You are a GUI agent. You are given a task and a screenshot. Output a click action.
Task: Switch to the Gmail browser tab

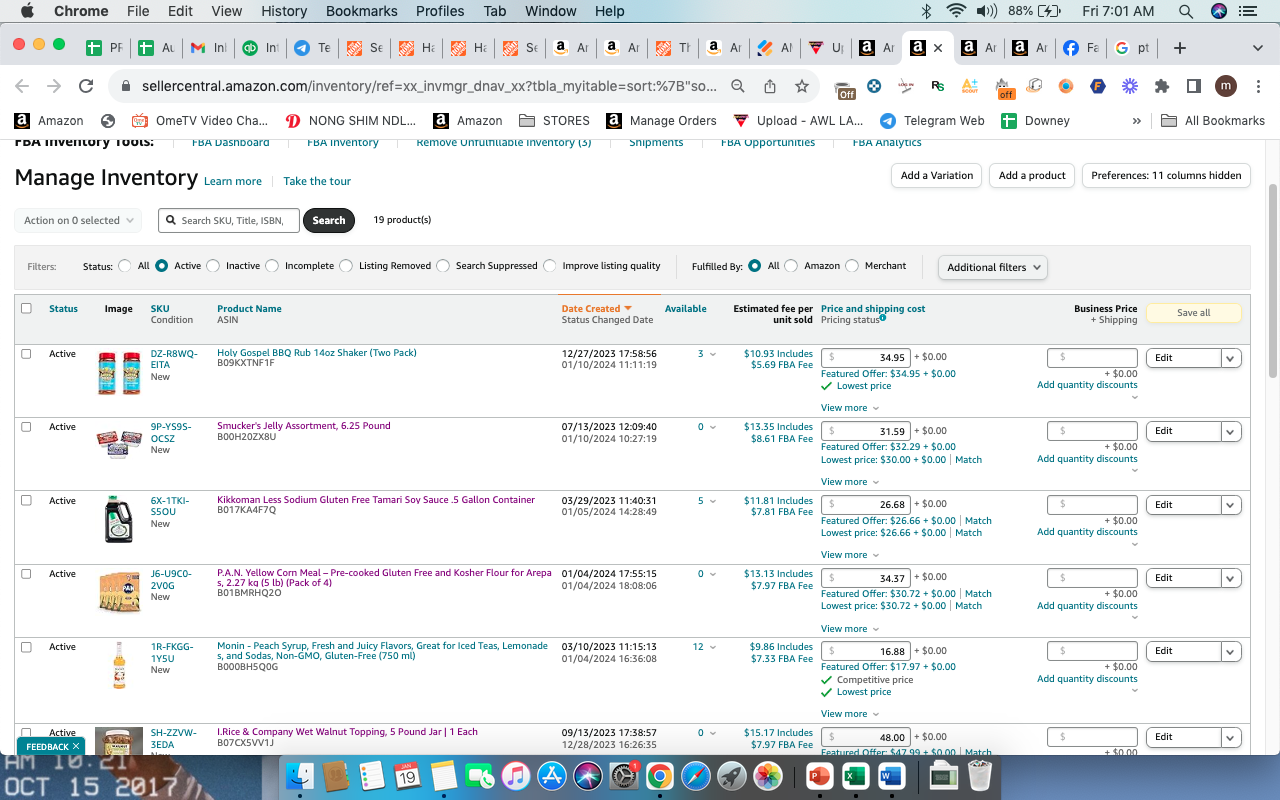[x=207, y=48]
